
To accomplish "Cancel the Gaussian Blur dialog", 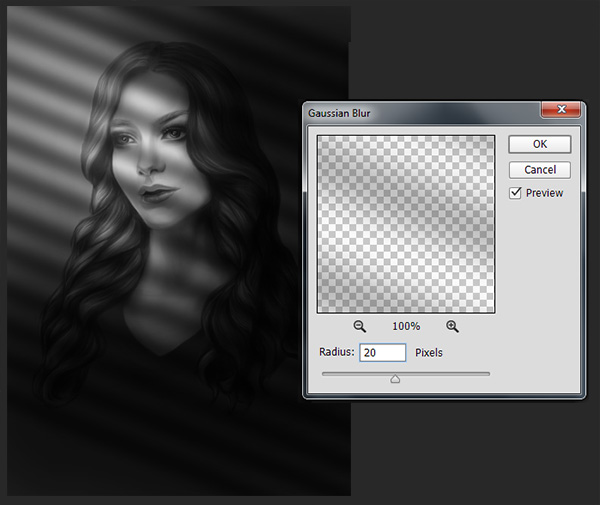I will [x=540, y=169].
